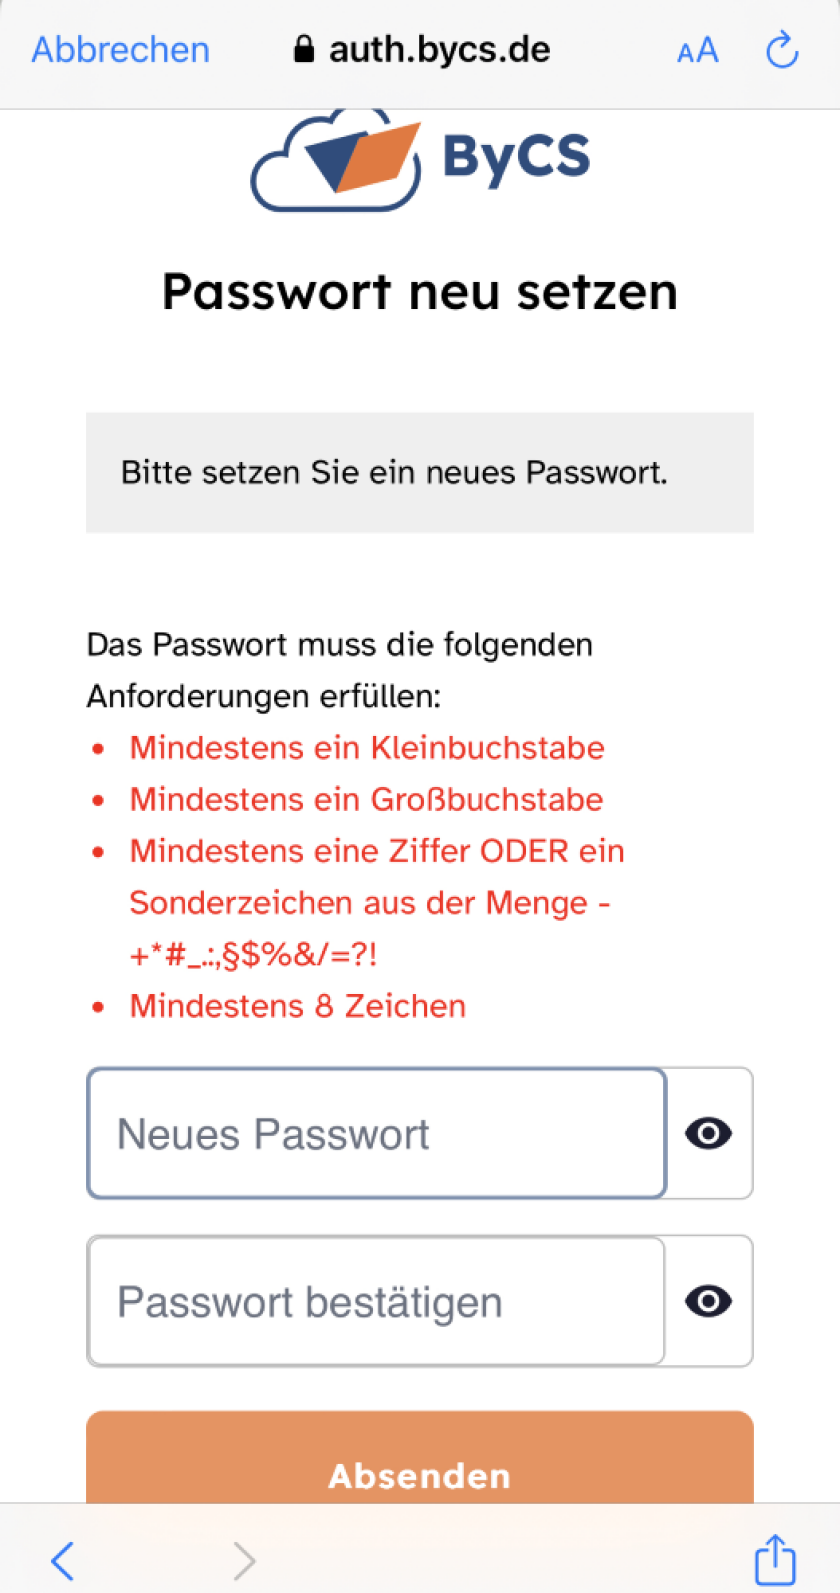Screen dimensions: 840x1593
Task: Navigate back using the left arrow icon
Action: click(x=62, y=1559)
